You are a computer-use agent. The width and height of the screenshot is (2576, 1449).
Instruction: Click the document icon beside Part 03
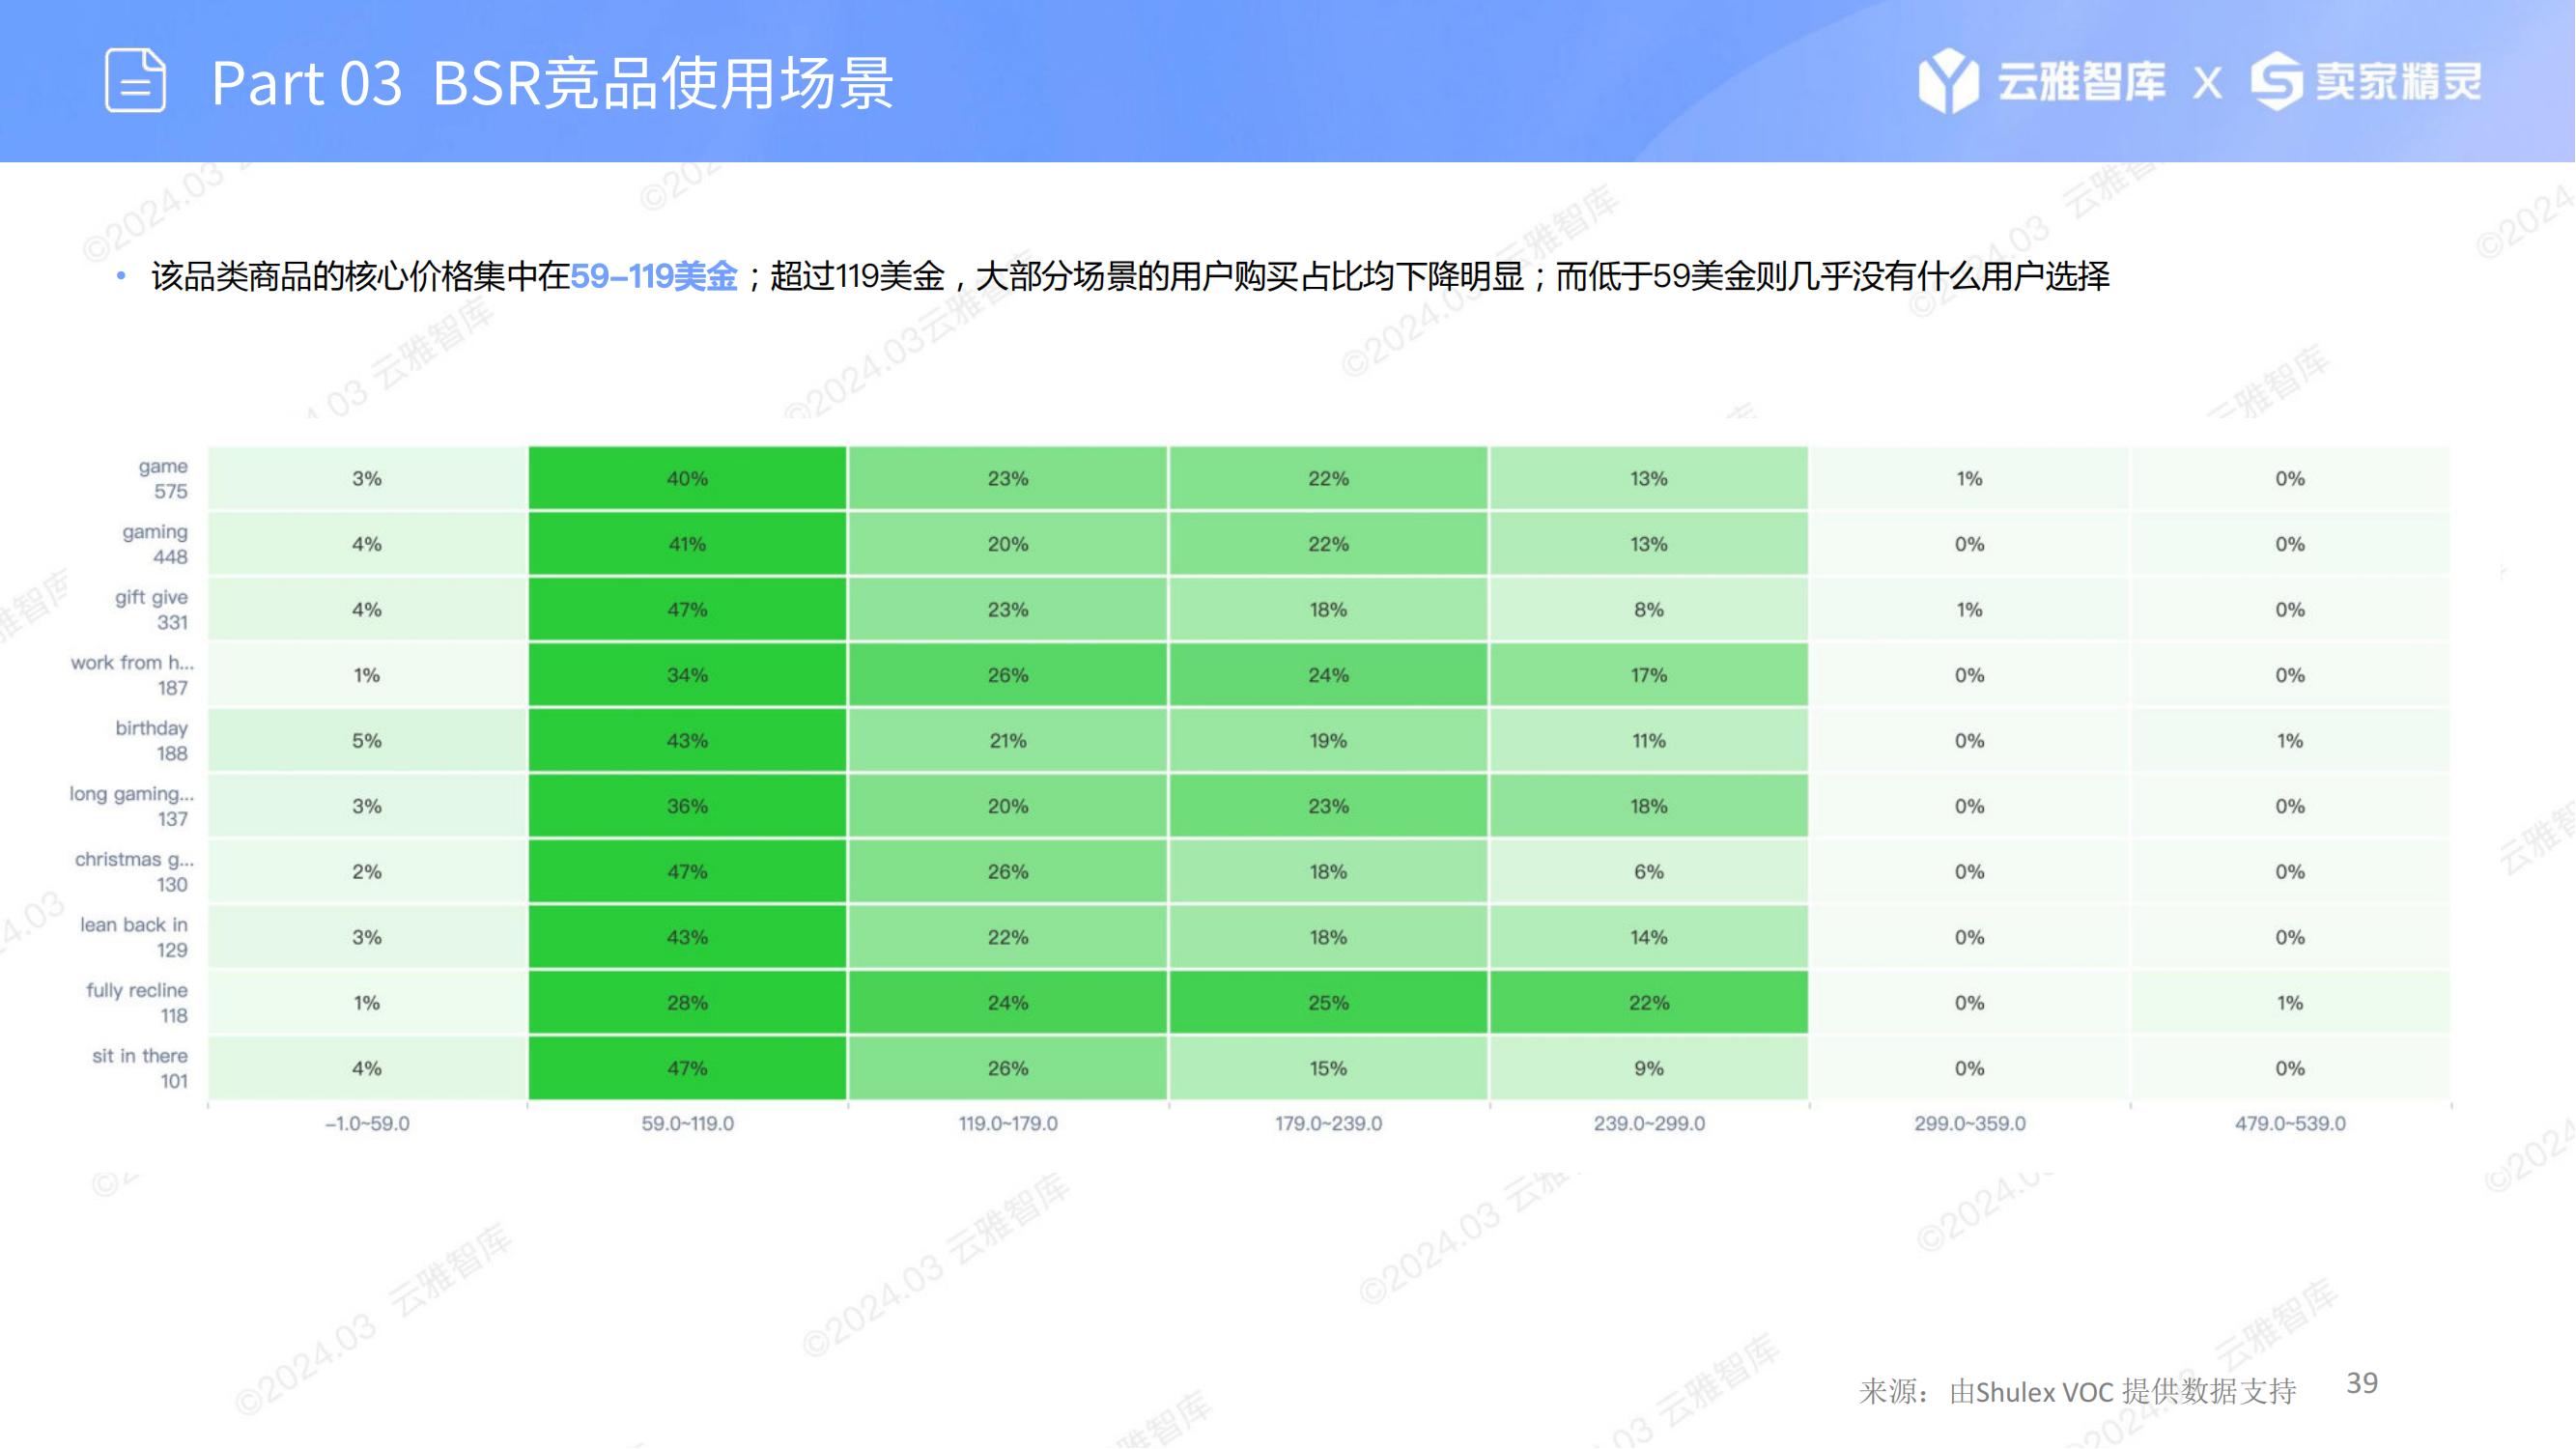click(135, 80)
